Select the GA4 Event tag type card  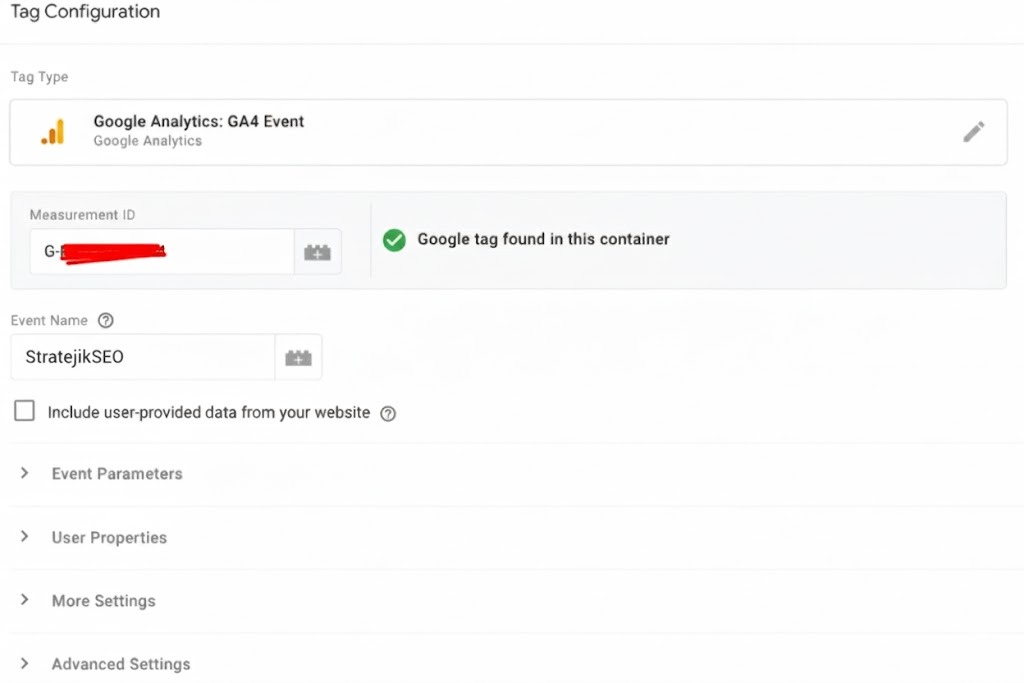point(400,131)
